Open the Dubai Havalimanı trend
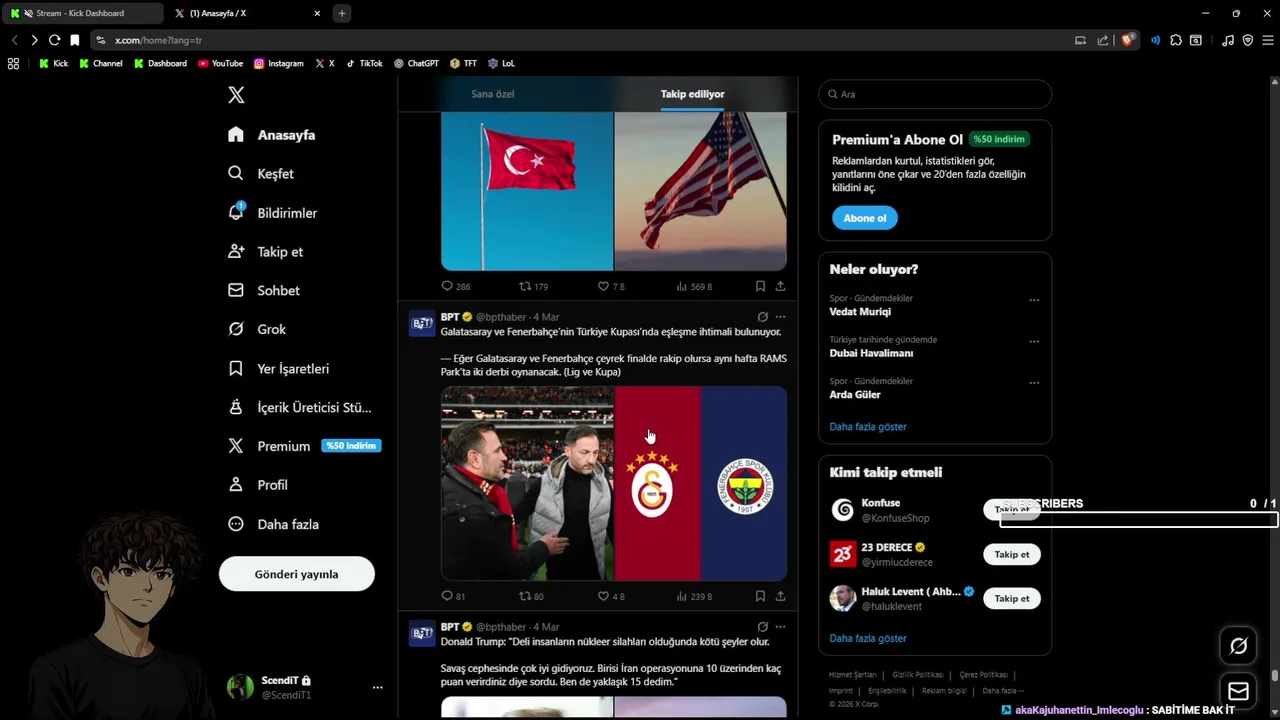This screenshot has height=720, width=1280. click(871, 353)
